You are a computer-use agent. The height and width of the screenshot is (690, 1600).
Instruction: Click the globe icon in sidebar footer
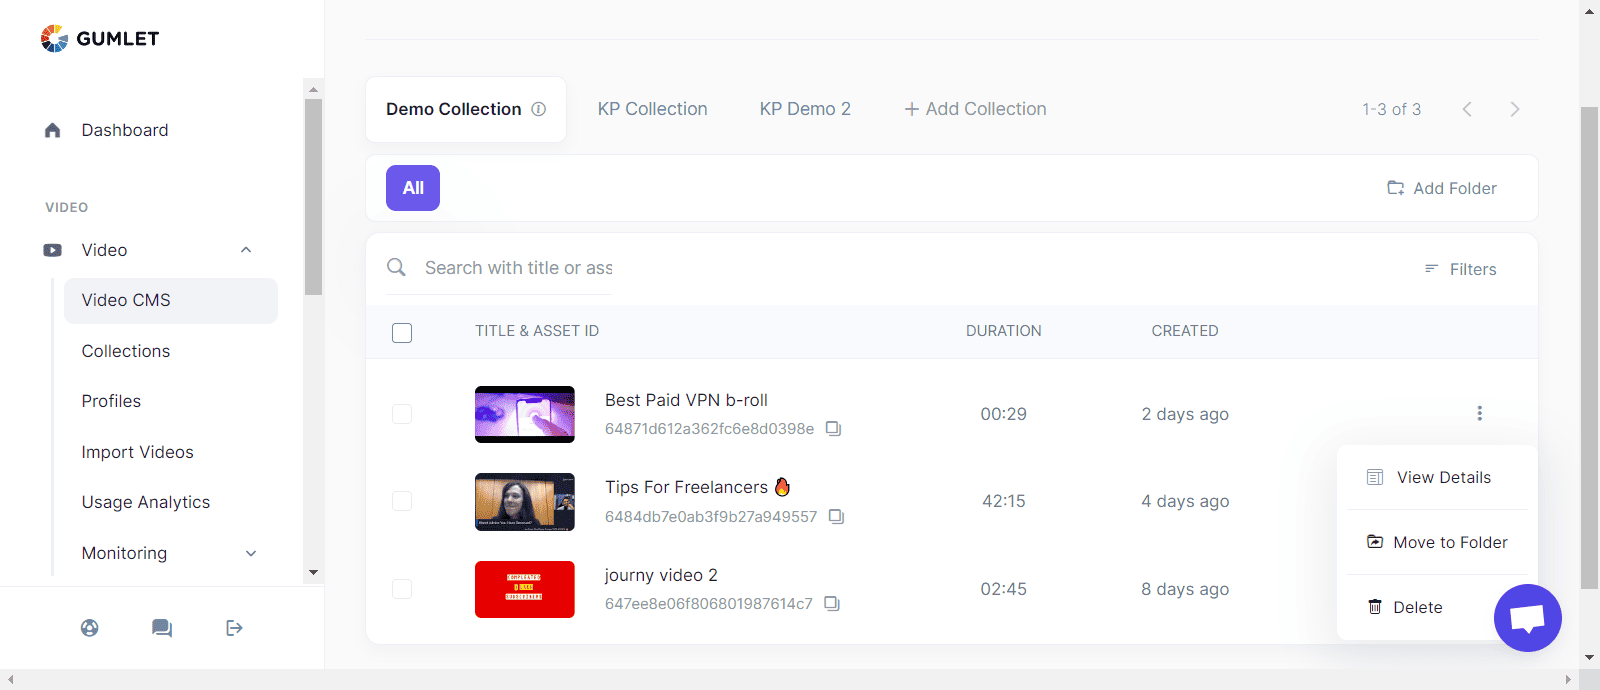[90, 628]
